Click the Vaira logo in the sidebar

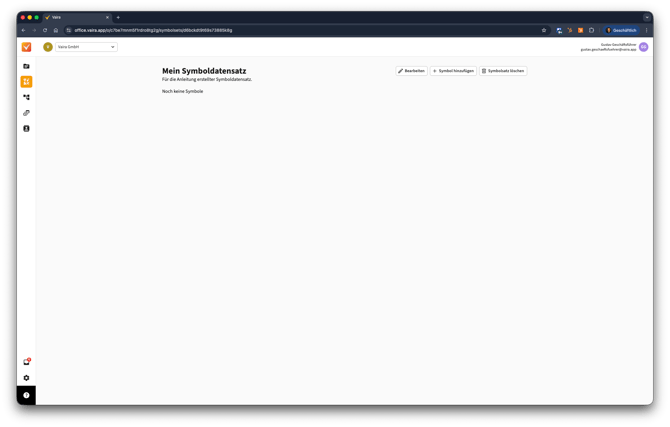tap(26, 47)
